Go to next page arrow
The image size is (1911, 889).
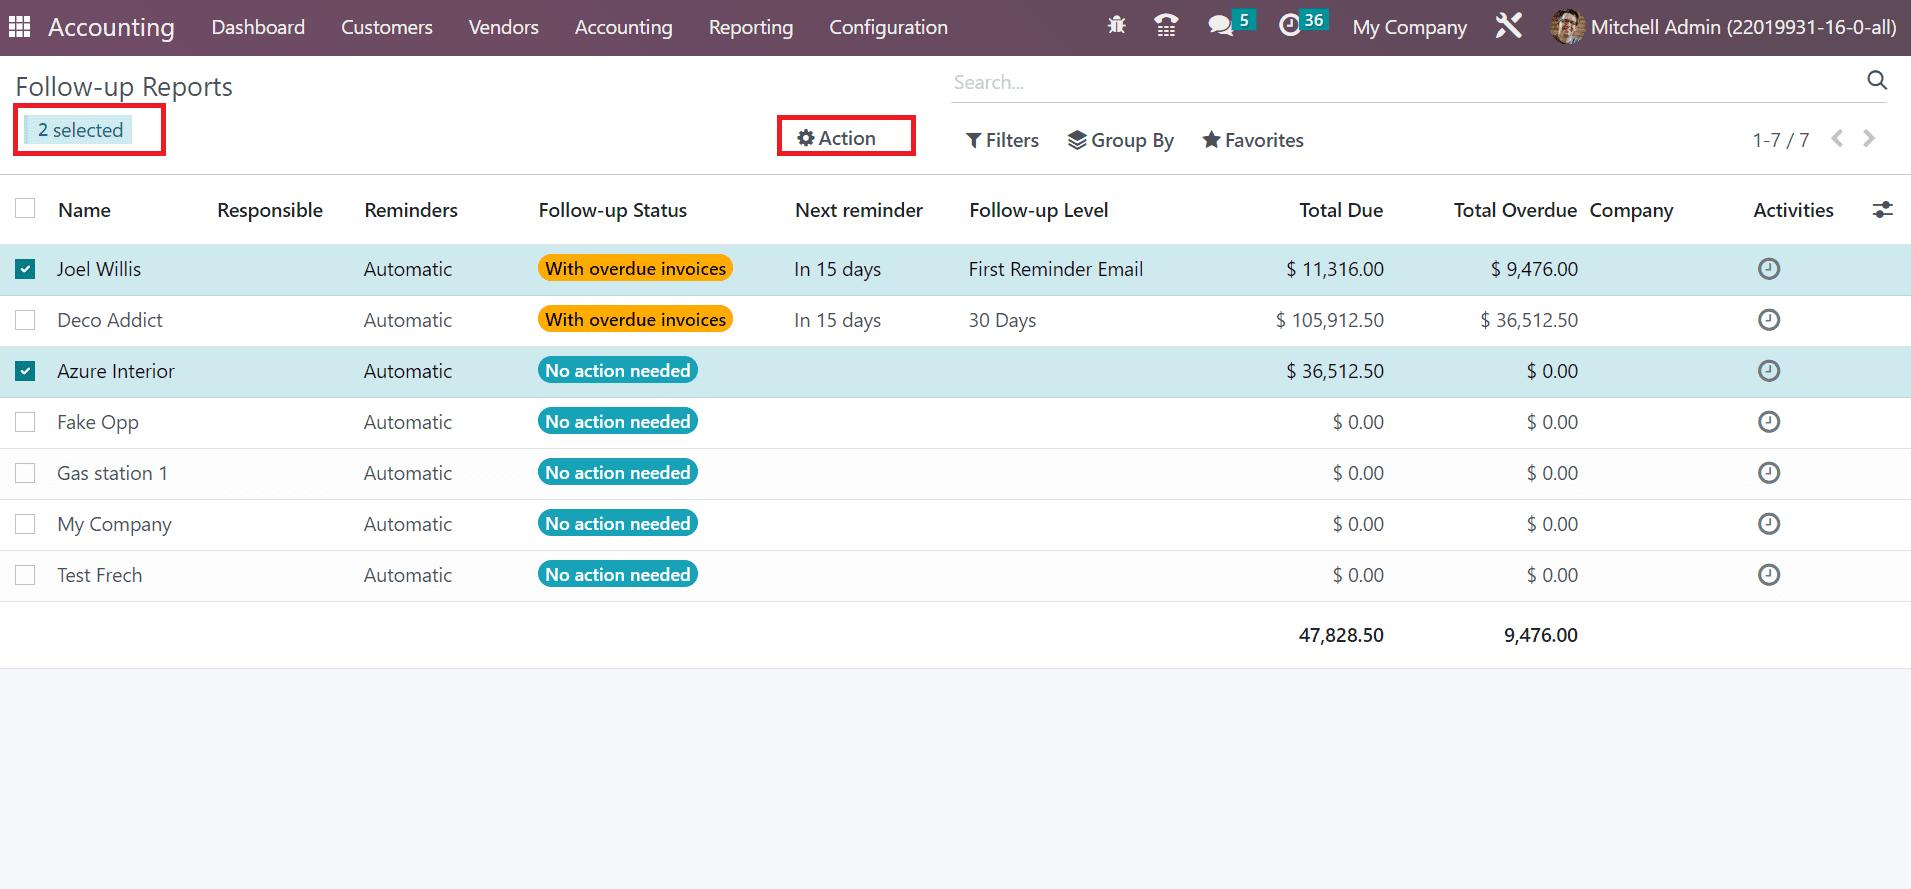pyautogui.click(x=1869, y=139)
